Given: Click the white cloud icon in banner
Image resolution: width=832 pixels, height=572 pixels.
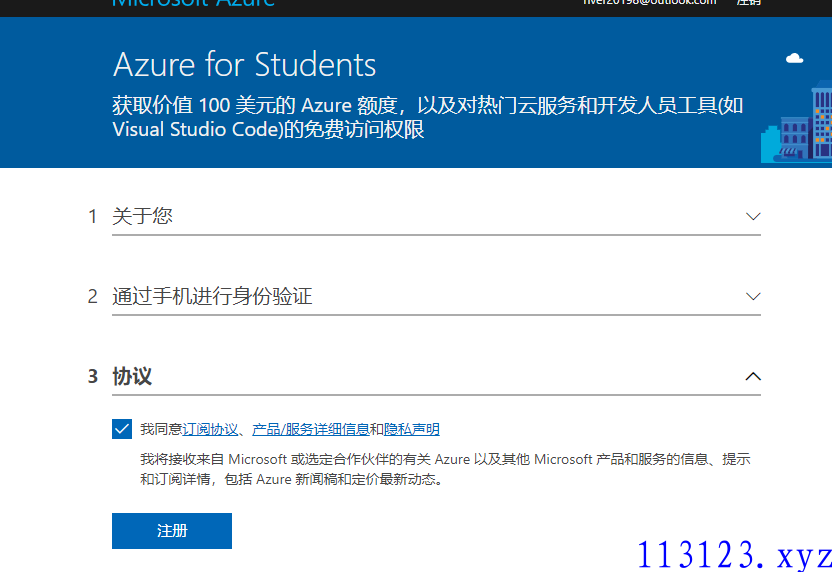Looking at the screenshot, I should tap(794, 58).
